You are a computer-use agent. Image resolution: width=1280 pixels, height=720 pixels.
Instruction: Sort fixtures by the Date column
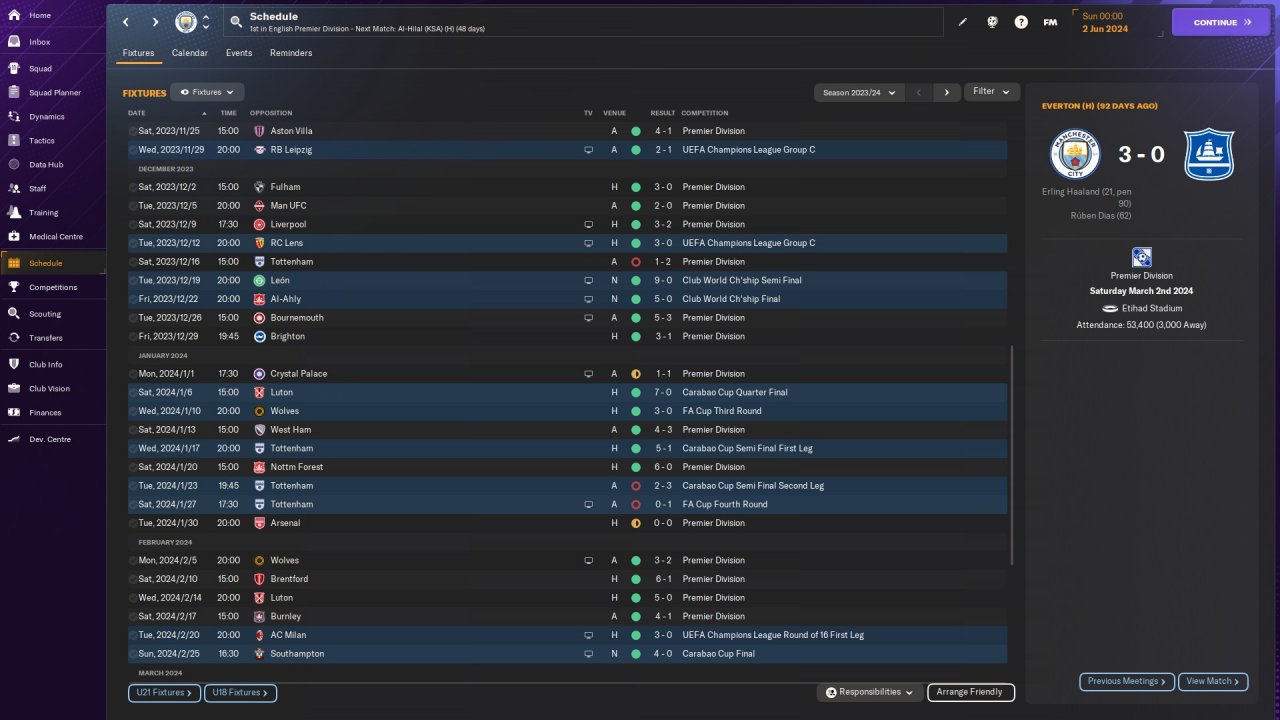click(137, 113)
